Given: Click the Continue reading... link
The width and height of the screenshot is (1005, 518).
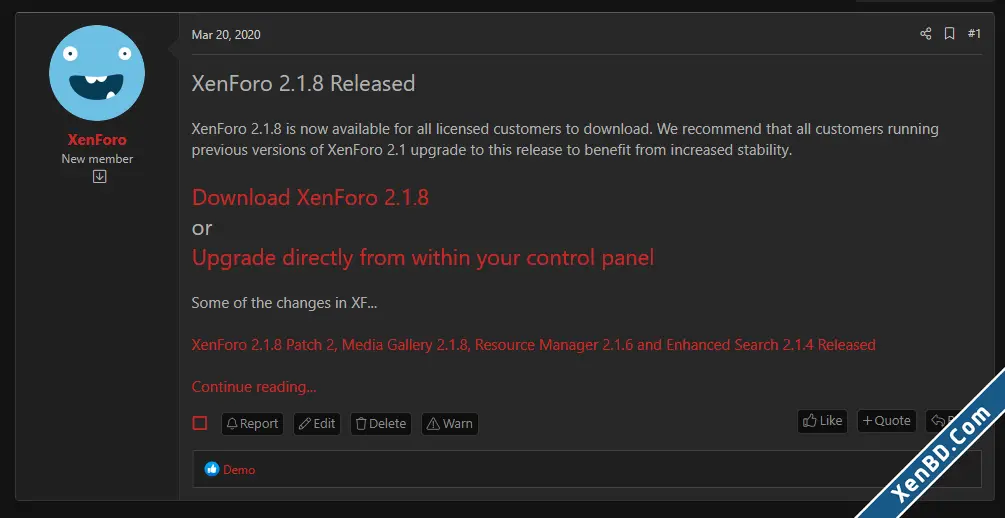Looking at the screenshot, I should (254, 387).
